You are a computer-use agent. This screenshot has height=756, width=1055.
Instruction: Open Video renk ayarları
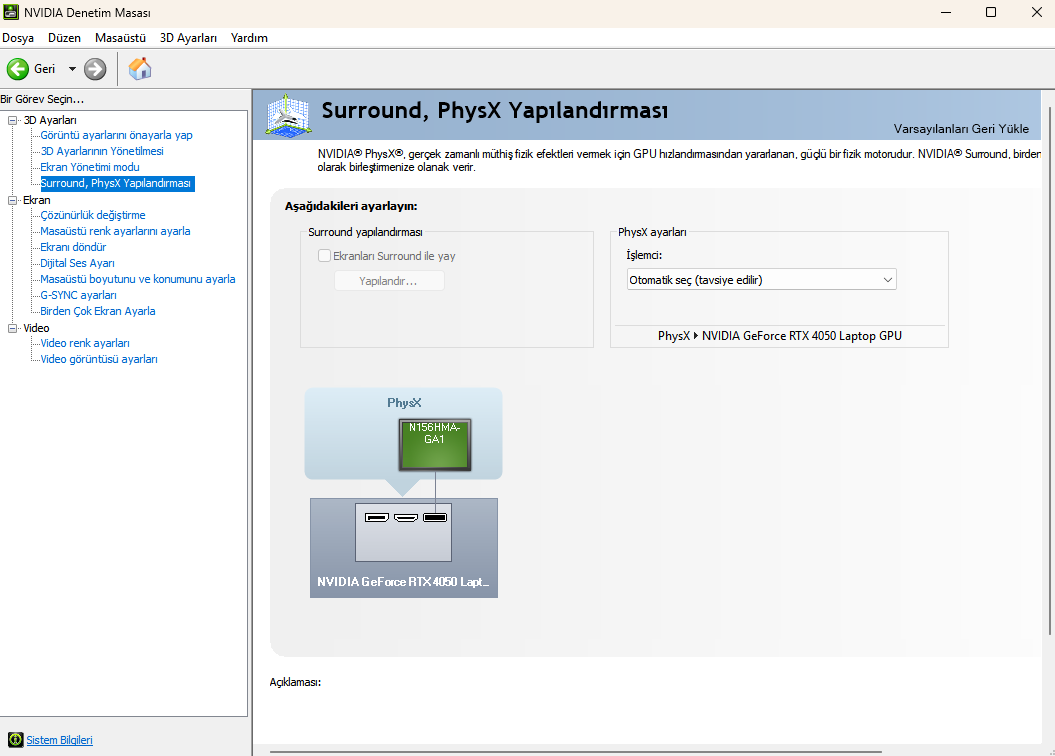(85, 343)
